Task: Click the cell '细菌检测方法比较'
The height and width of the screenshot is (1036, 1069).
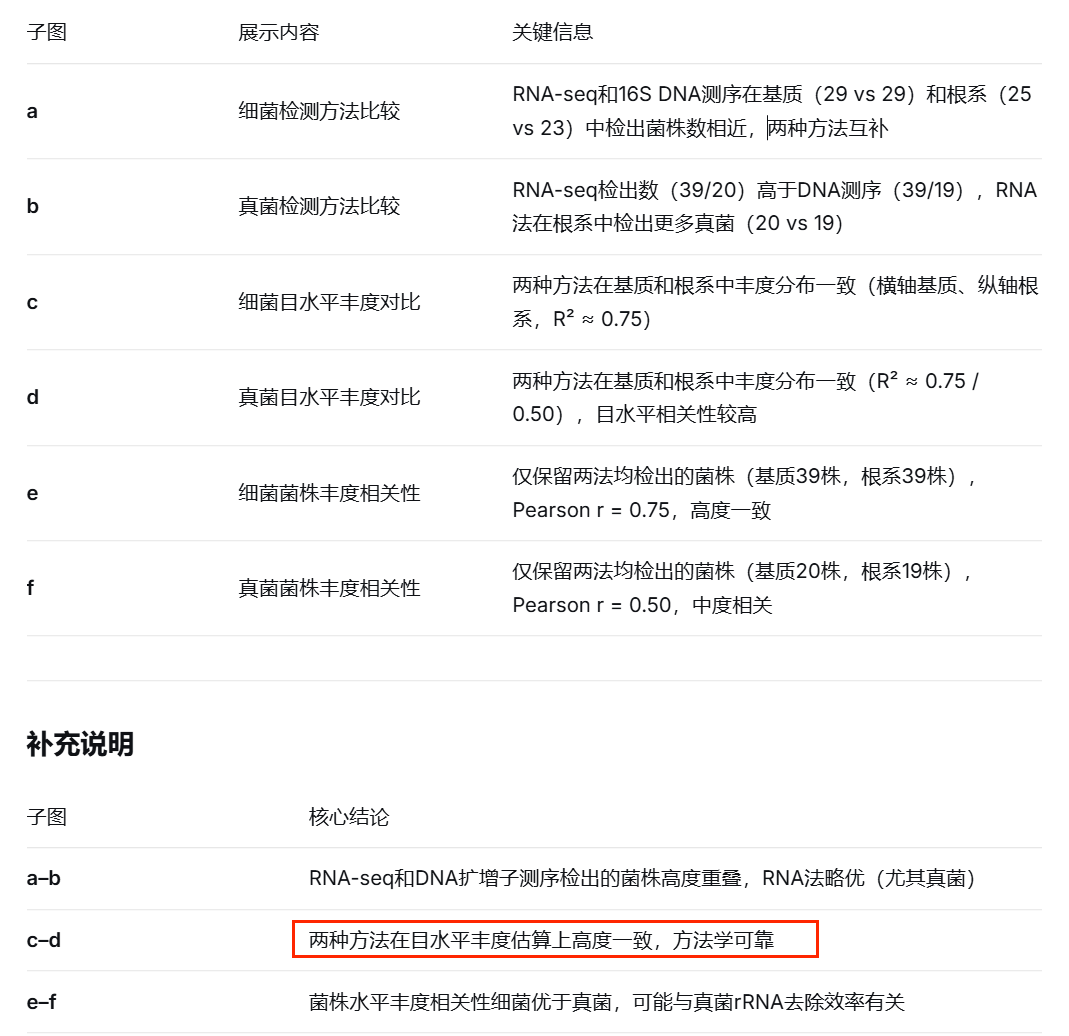Action: [318, 111]
